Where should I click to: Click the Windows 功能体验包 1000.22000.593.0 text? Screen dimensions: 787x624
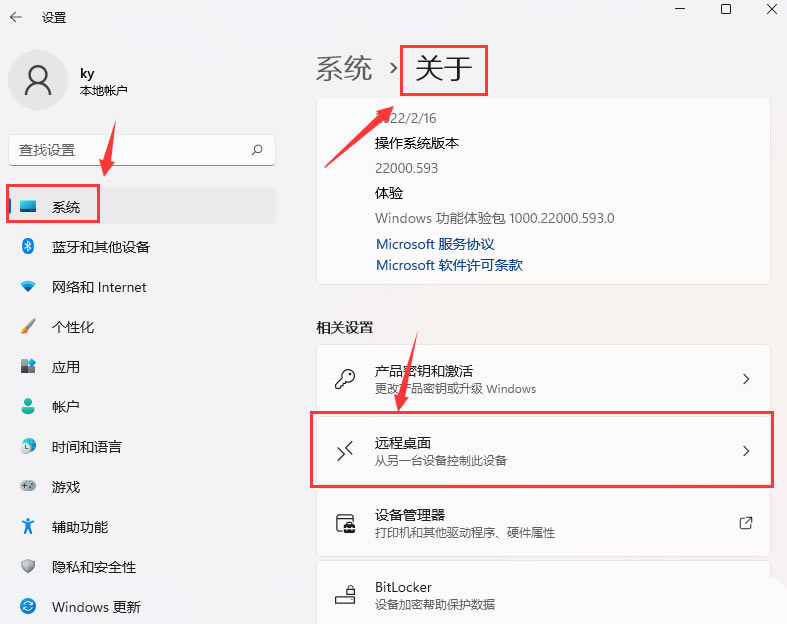pos(494,218)
